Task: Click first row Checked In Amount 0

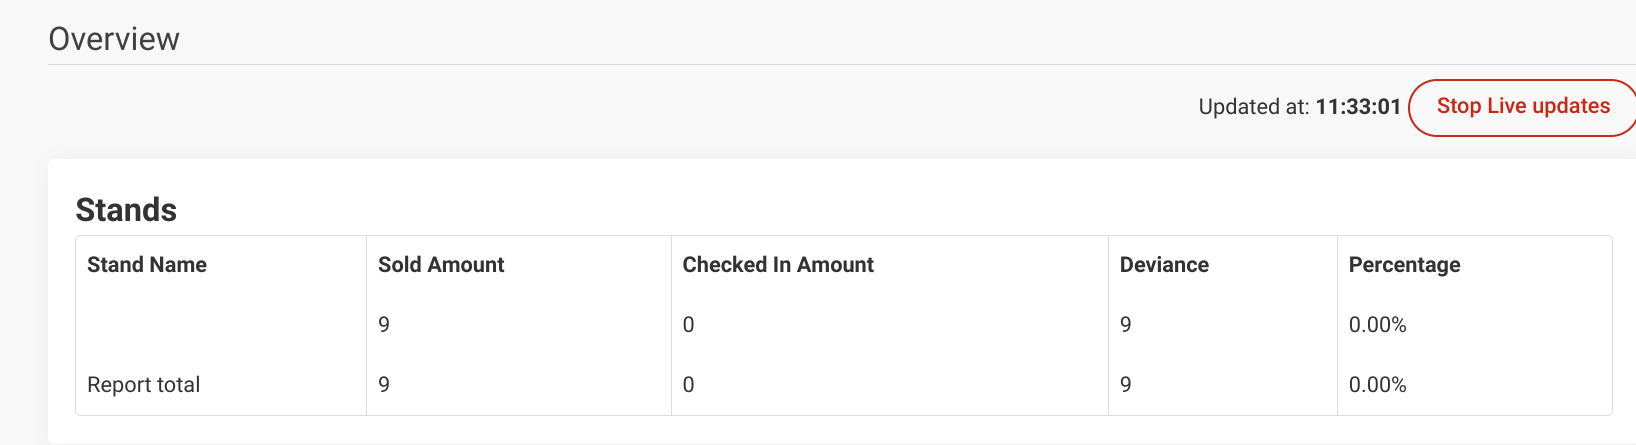Action: pos(688,325)
